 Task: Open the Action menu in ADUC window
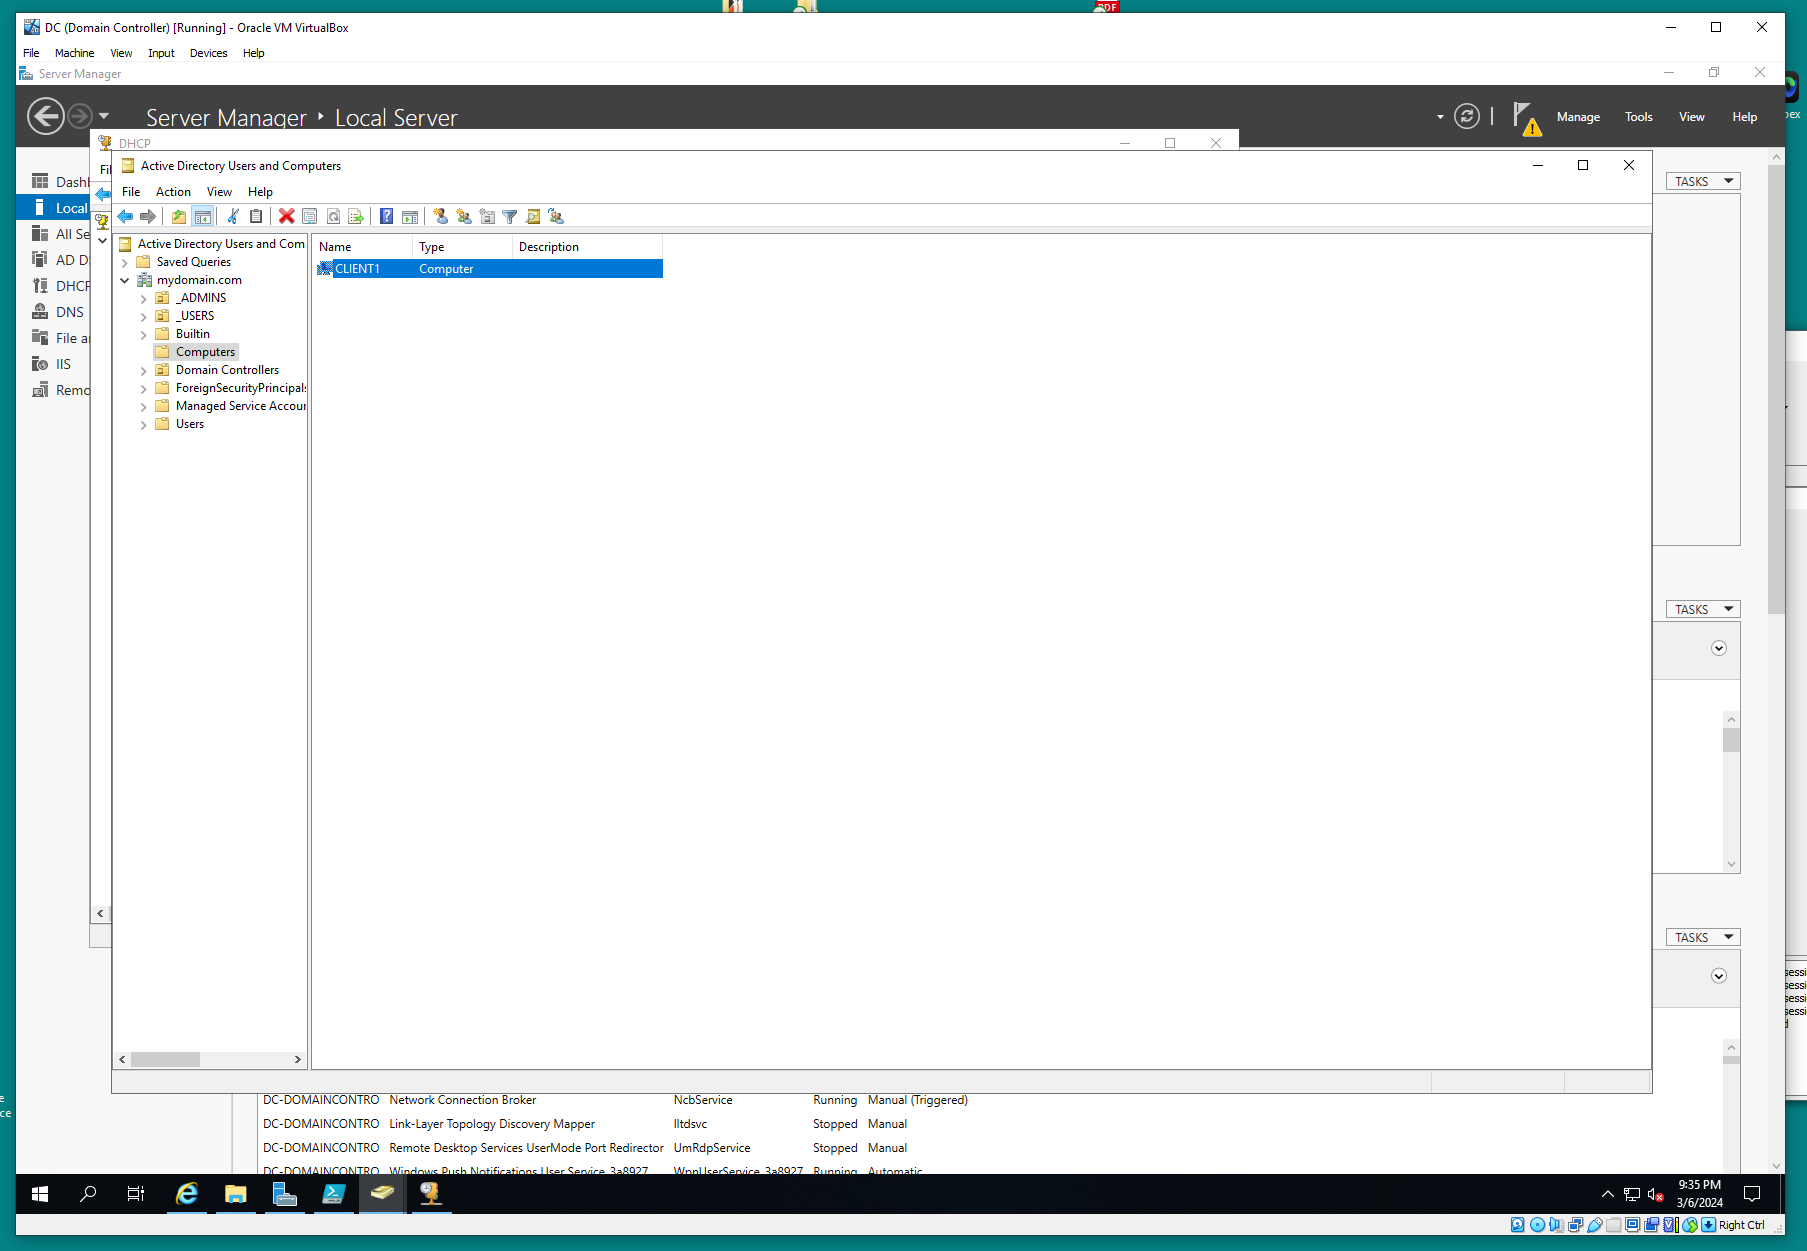point(173,192)
